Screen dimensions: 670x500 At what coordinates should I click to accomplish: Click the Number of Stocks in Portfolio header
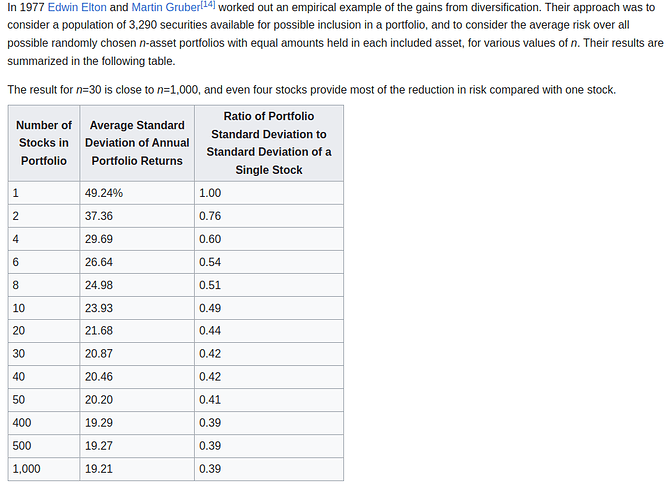tap(44, 143)
